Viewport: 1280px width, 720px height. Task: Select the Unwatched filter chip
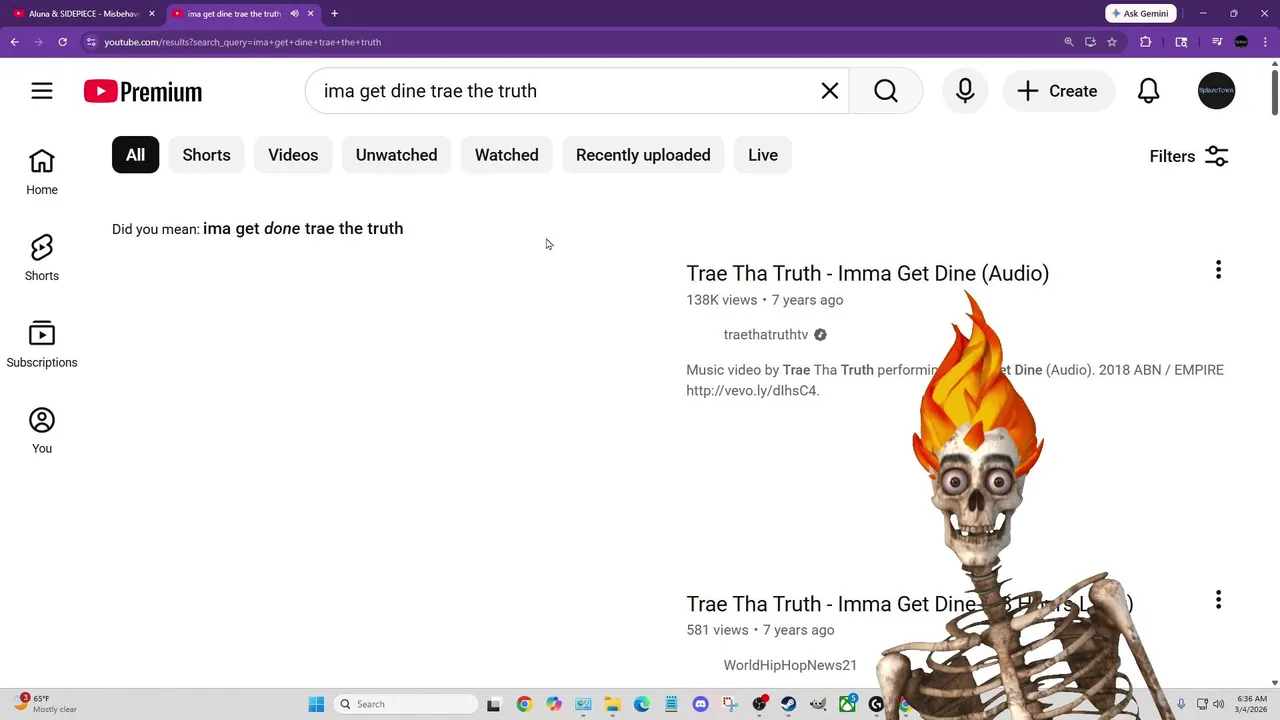(x=396, y=155)
